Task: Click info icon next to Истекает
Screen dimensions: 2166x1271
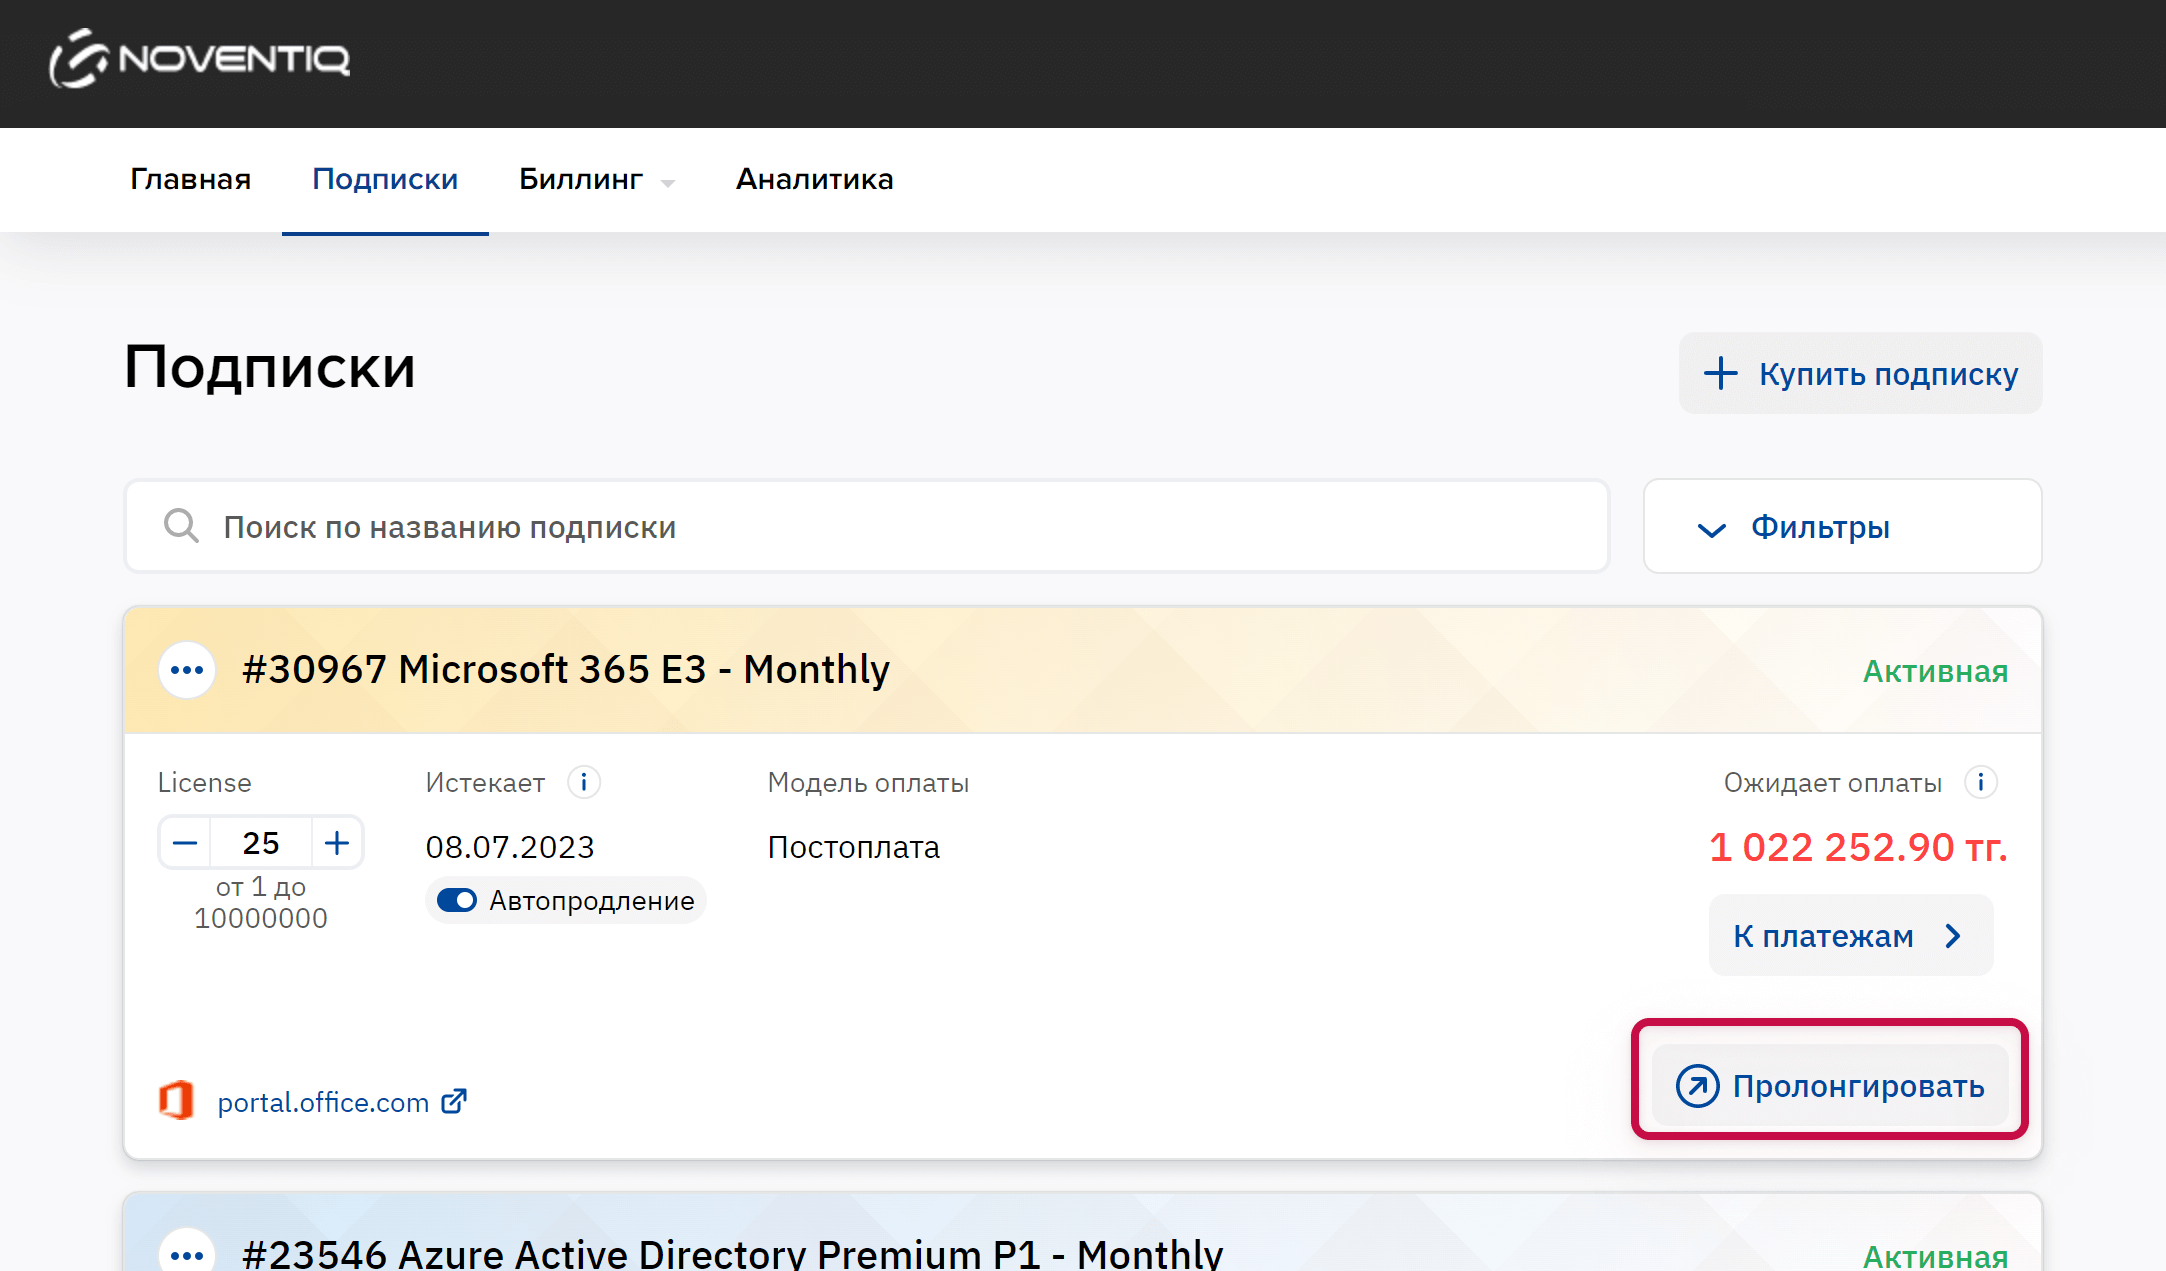Action: tap(584, 782)
